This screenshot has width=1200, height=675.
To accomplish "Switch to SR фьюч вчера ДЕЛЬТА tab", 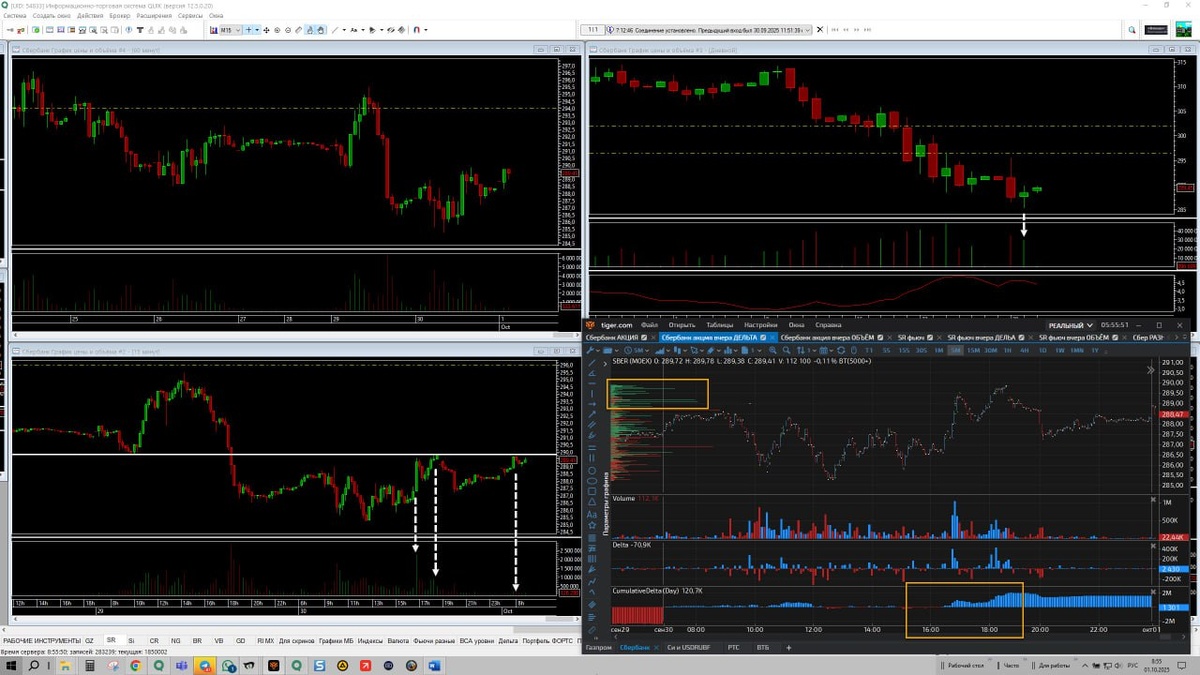I will pyautogui.click(x=982, y=337).
